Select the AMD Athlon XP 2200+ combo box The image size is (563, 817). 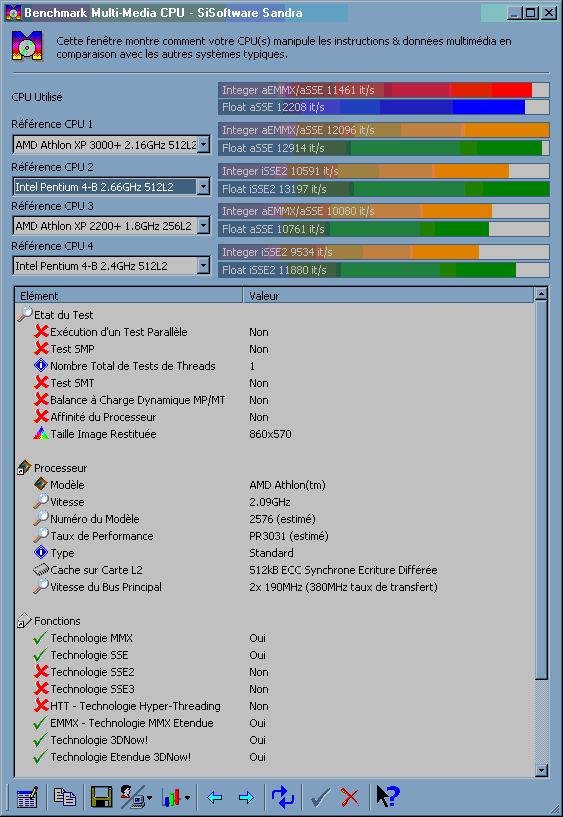[111, 226]
